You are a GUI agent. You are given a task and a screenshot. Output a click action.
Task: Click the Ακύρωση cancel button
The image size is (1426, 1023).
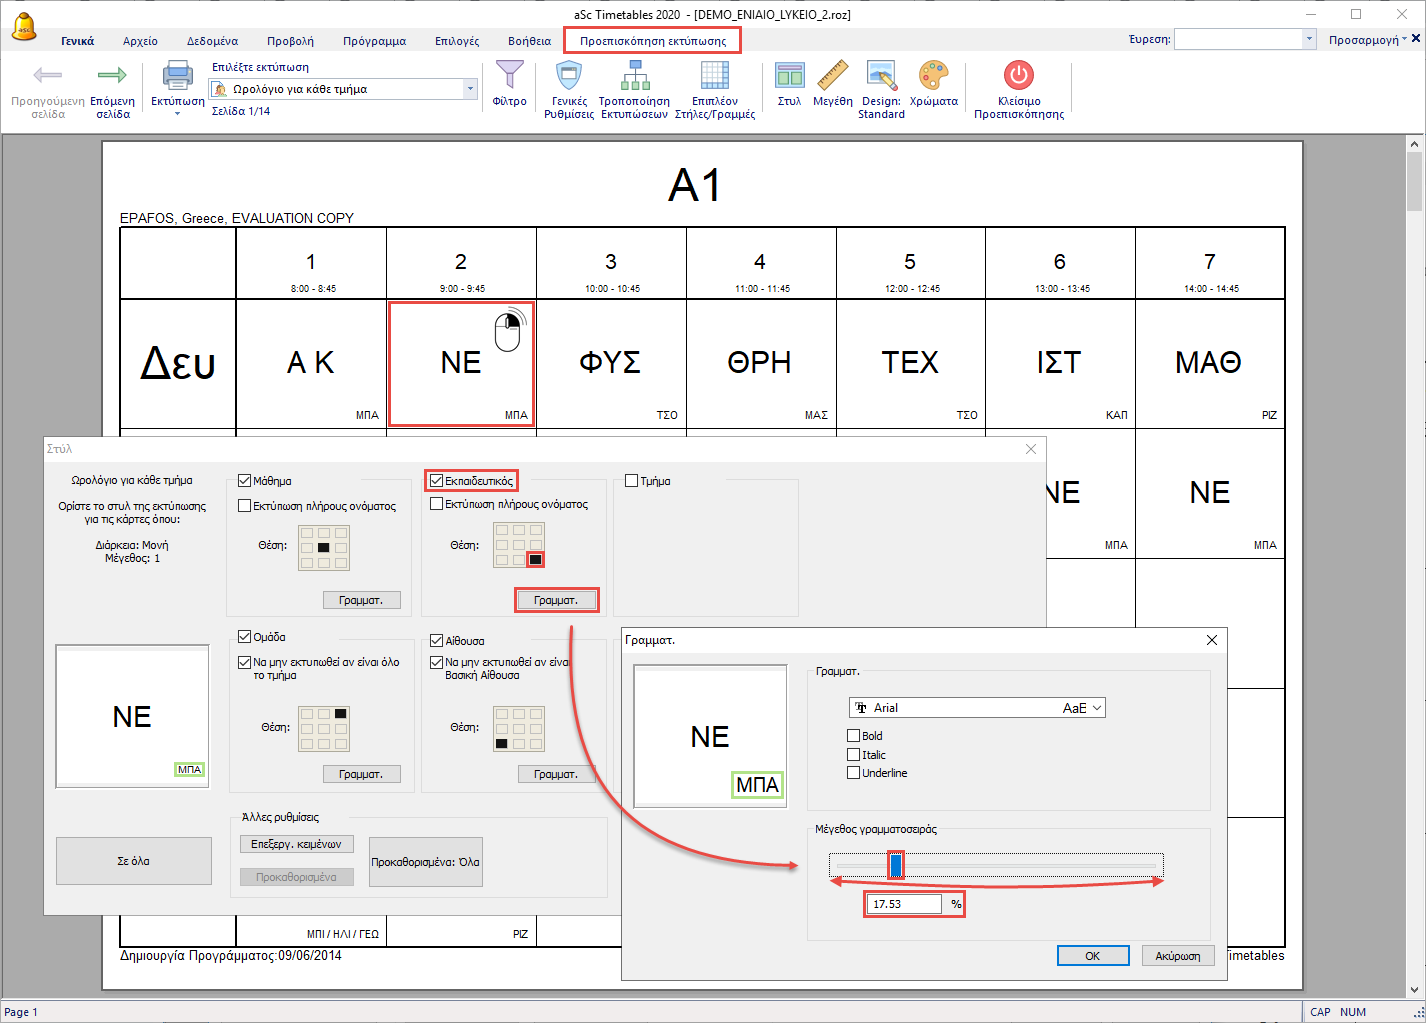1178,956
